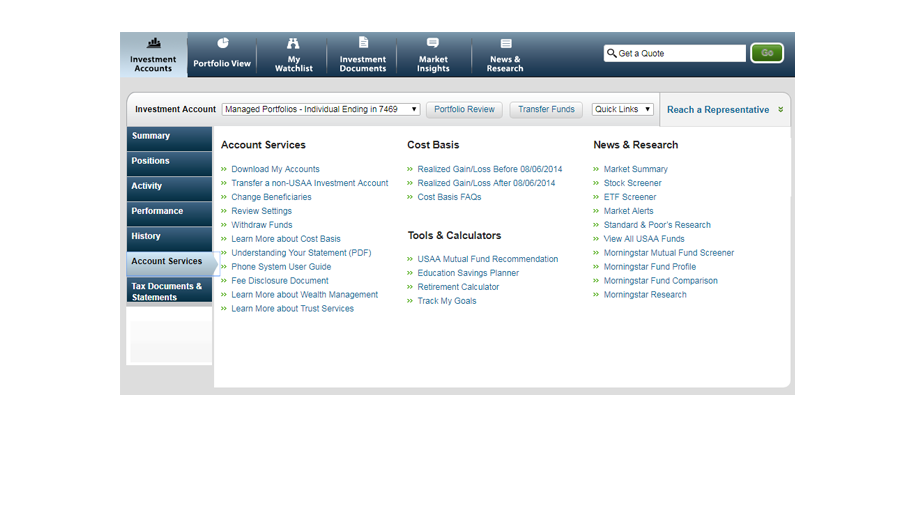The height and width of the screenshot is (526, 912).
Task: Open Stock Screener link
Action: pyautogui.click(x=632, y=183)
